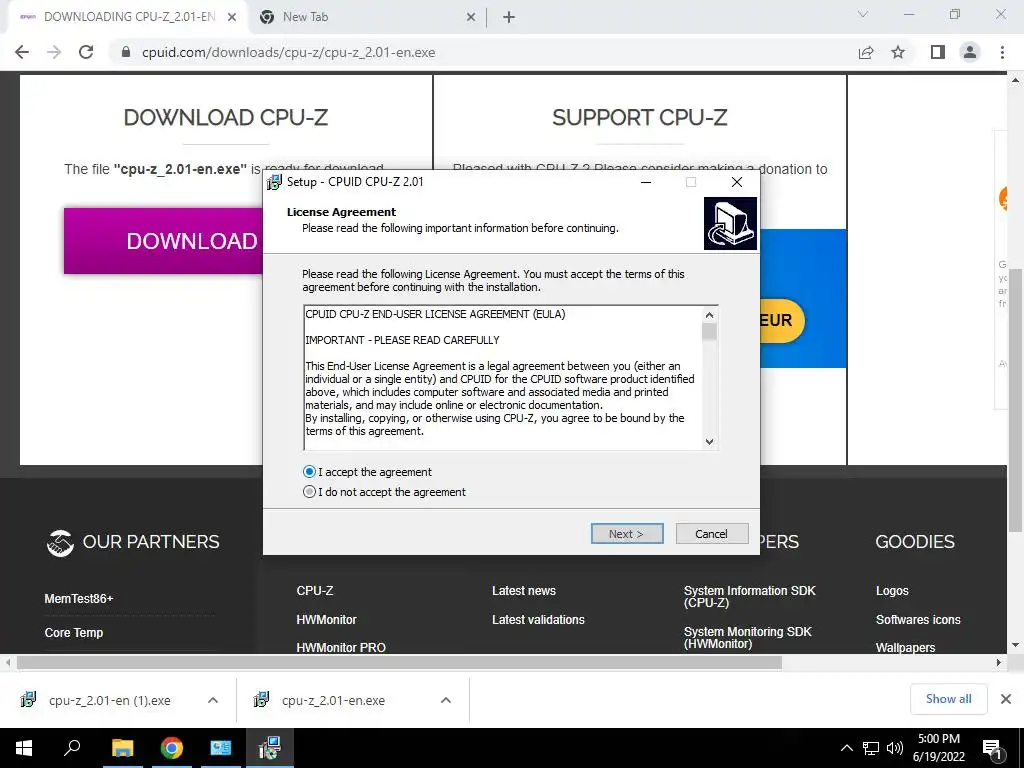
Task: Select 'I accept the agreement' radio button
Action: [310, 472]
